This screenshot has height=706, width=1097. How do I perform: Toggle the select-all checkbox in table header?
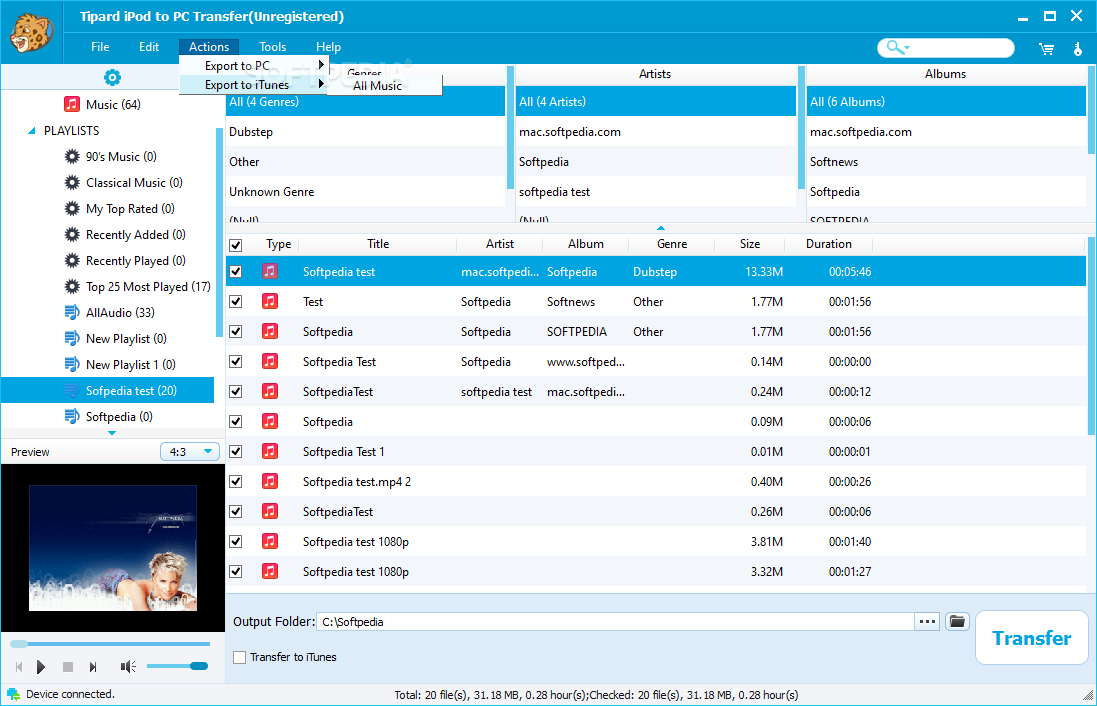[x=236, y=245]
